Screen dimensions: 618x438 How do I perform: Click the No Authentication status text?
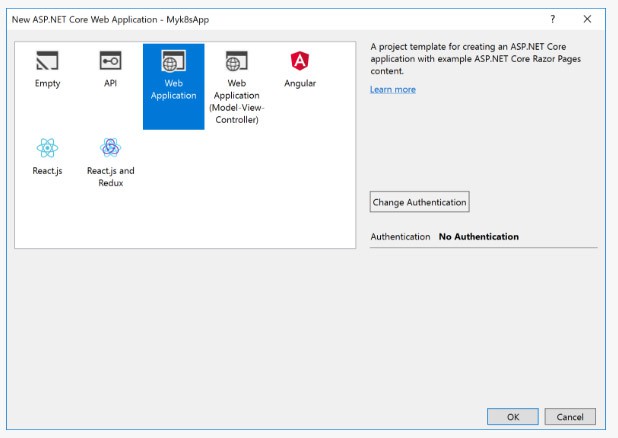click(478, 237)
